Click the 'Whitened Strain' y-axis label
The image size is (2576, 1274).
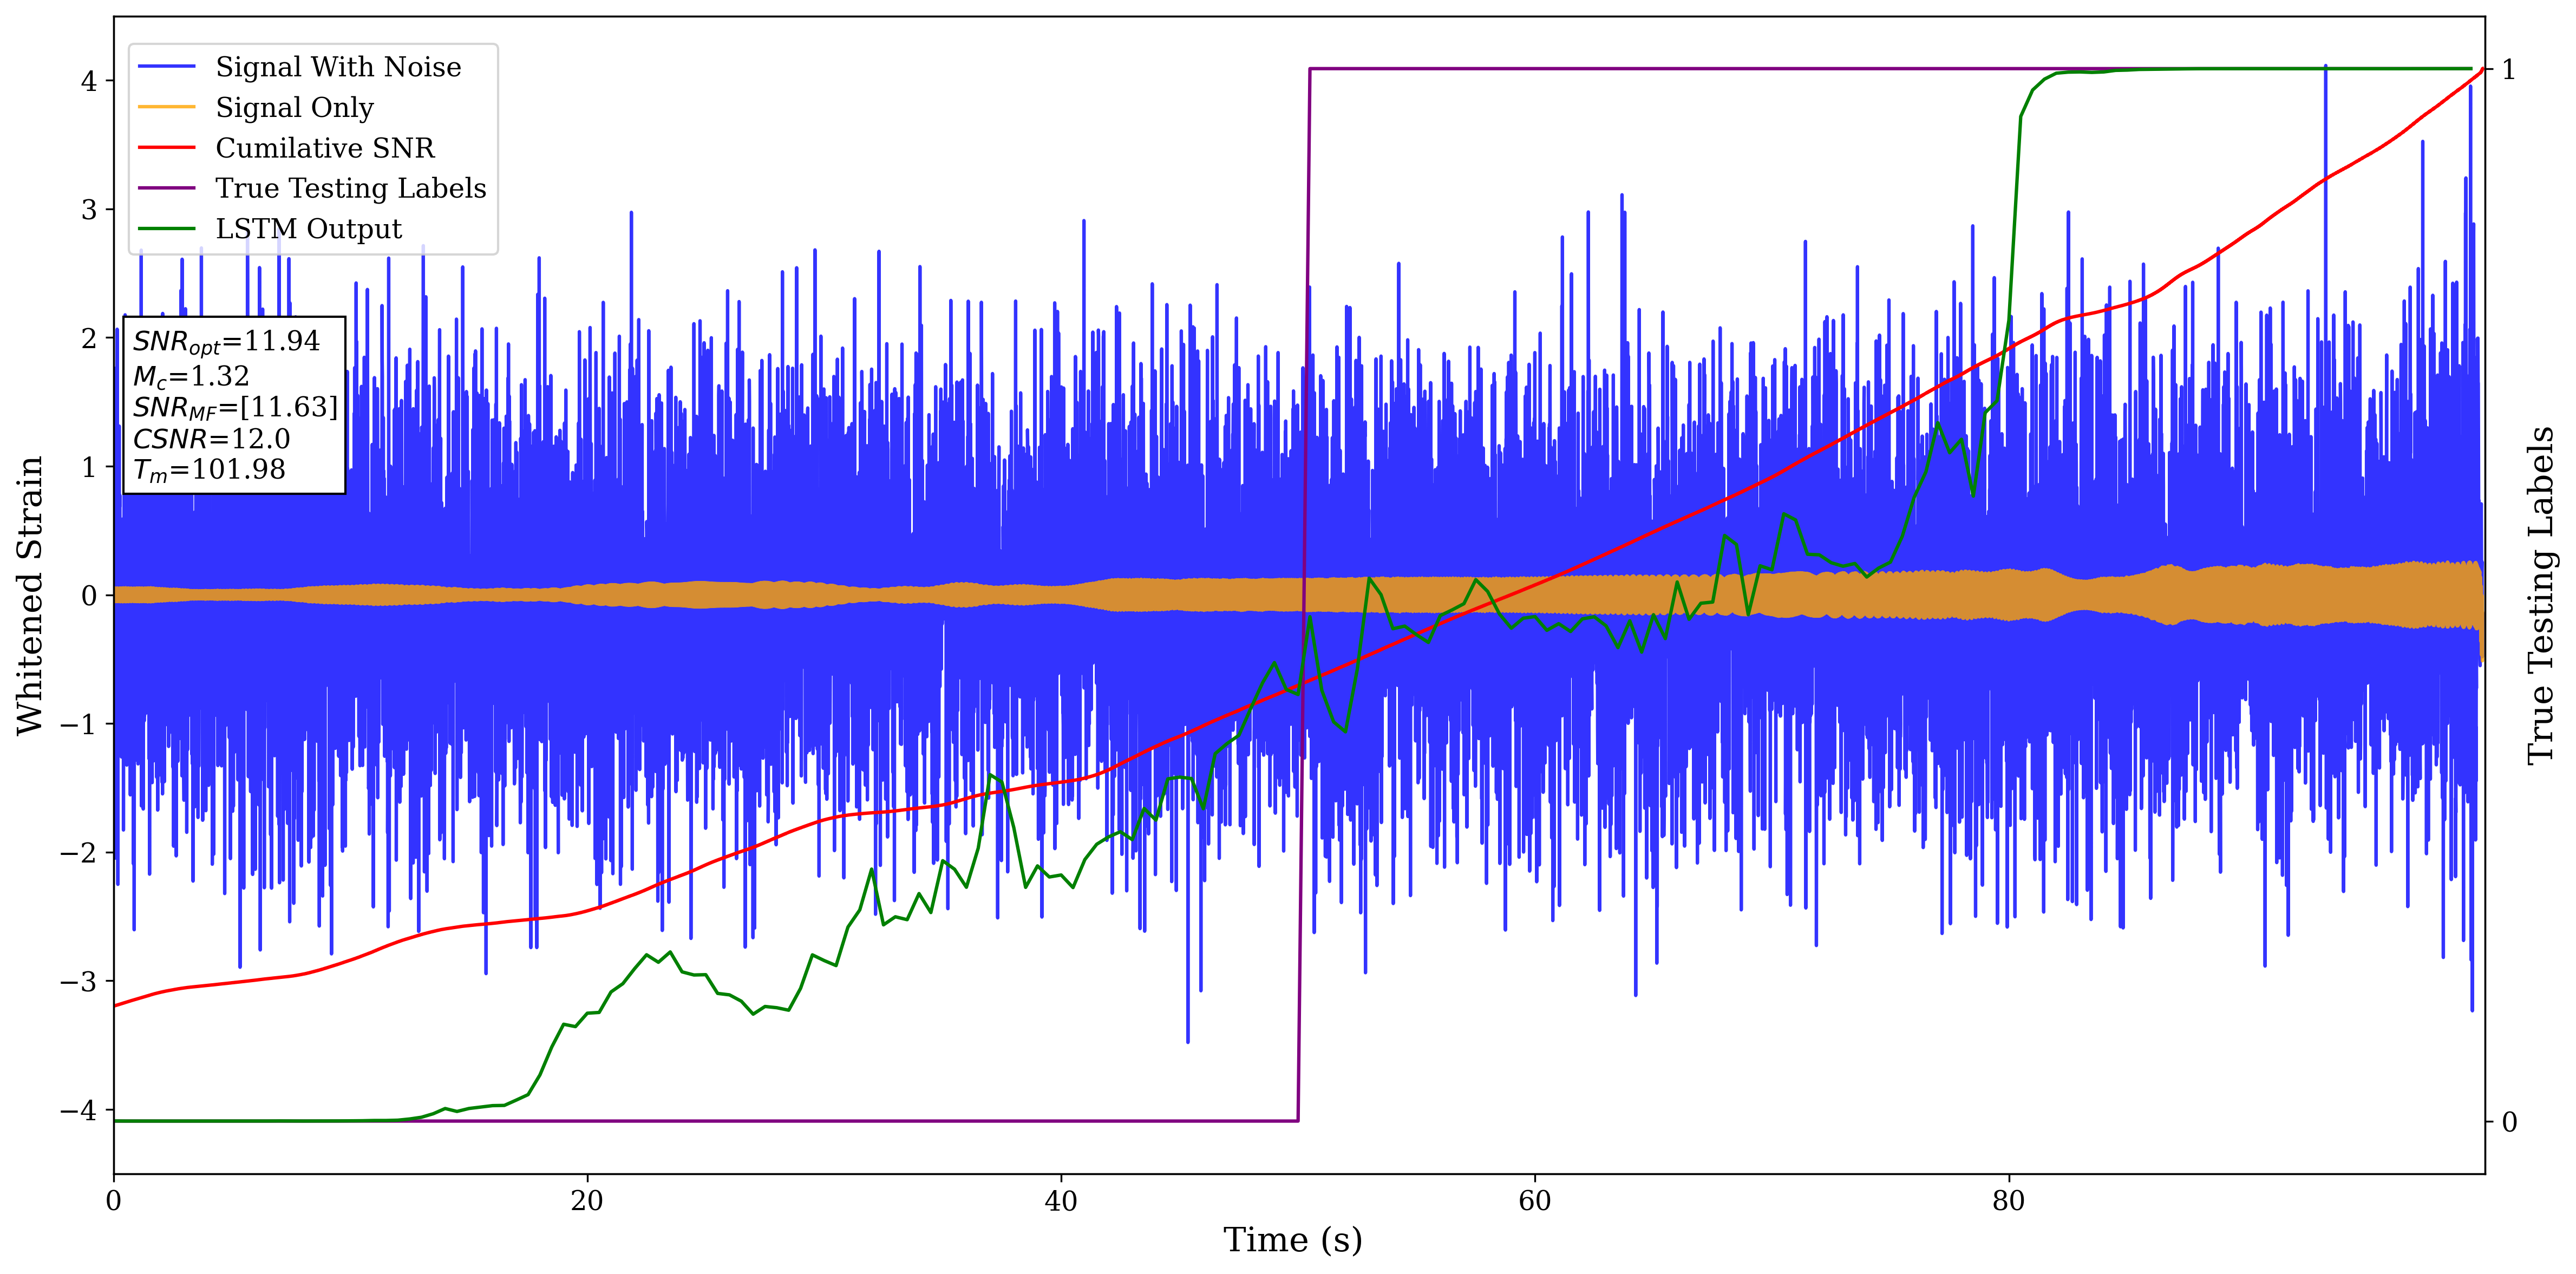tap(30, 595)
